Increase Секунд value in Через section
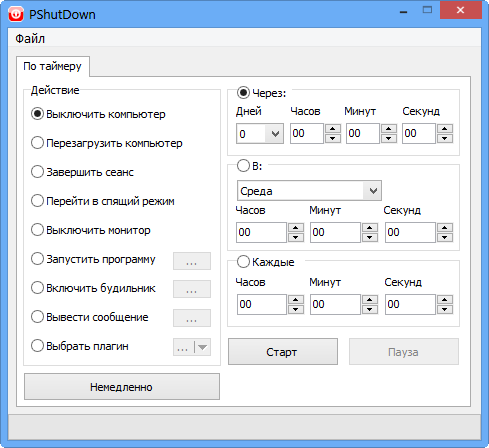Screen dimensions: 489x448 click(x=445, y=129)
